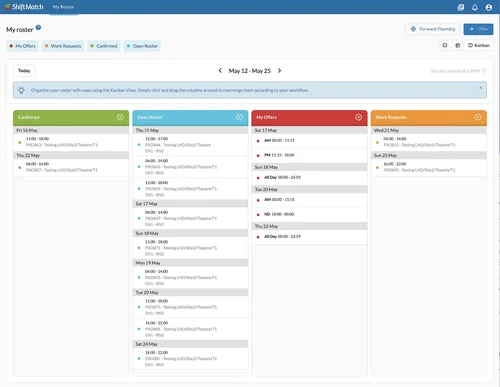Click the circle icon in Confirmed column header
This screenshot has height=387, width=500.
[120, 117]
